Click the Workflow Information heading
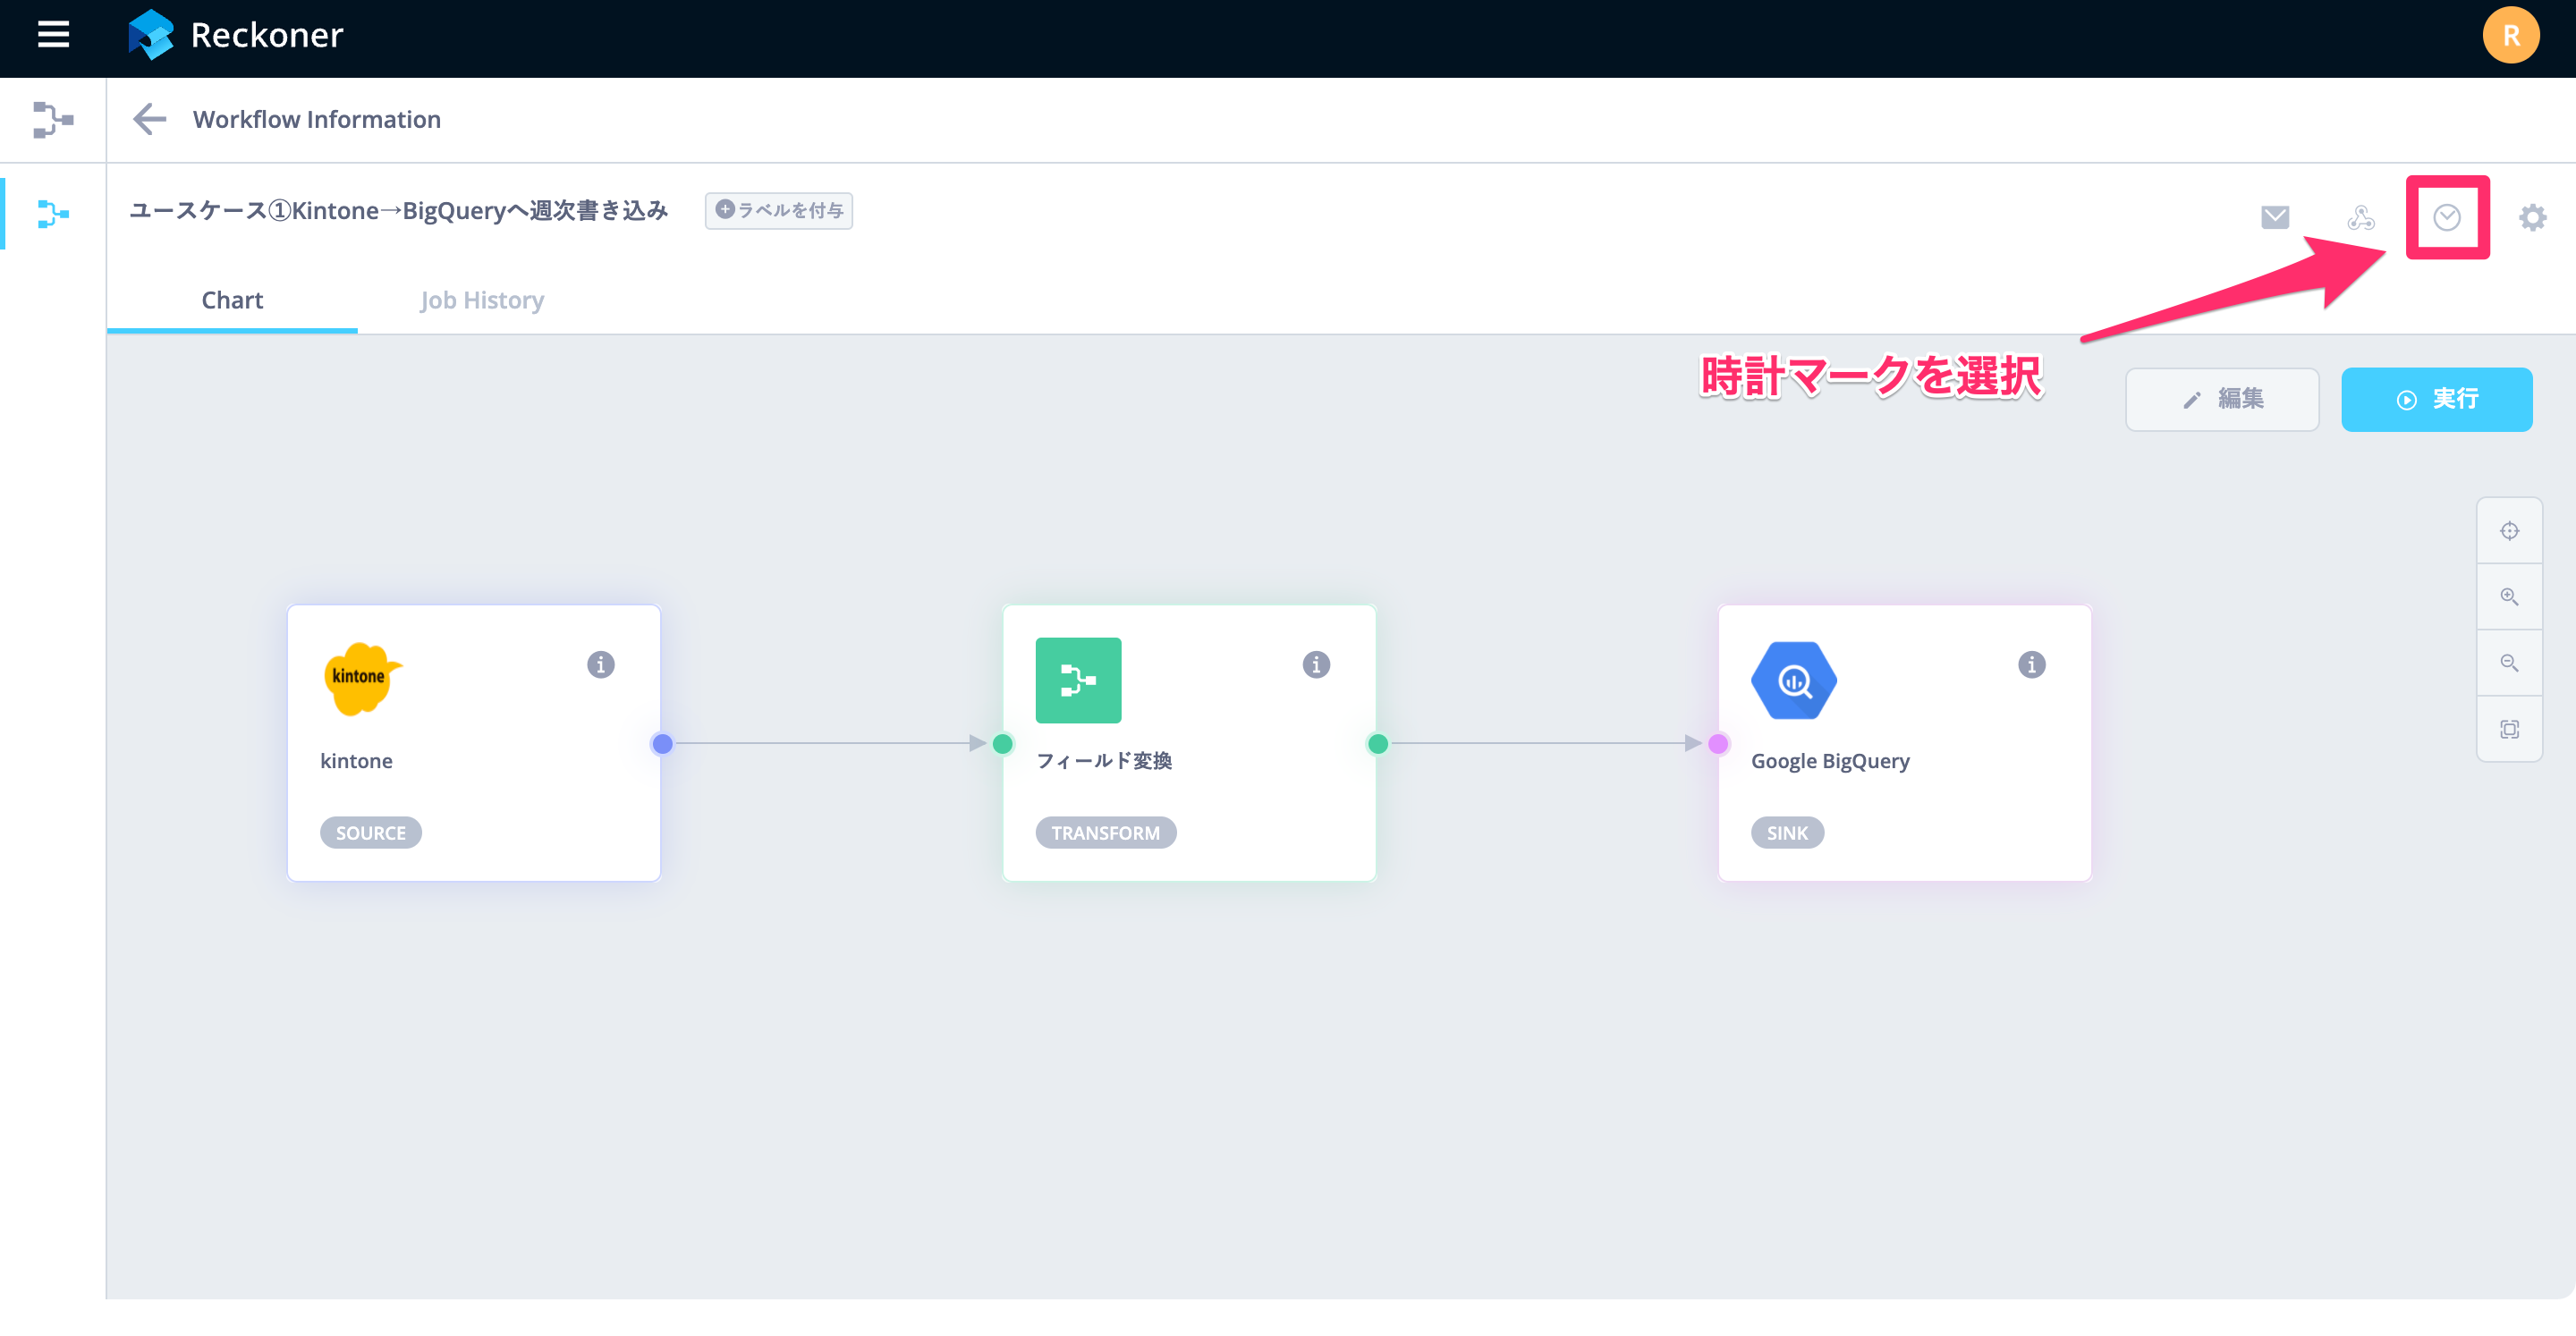The width and height of the screenshot is (2576, 1336). (x=317, y=119)
